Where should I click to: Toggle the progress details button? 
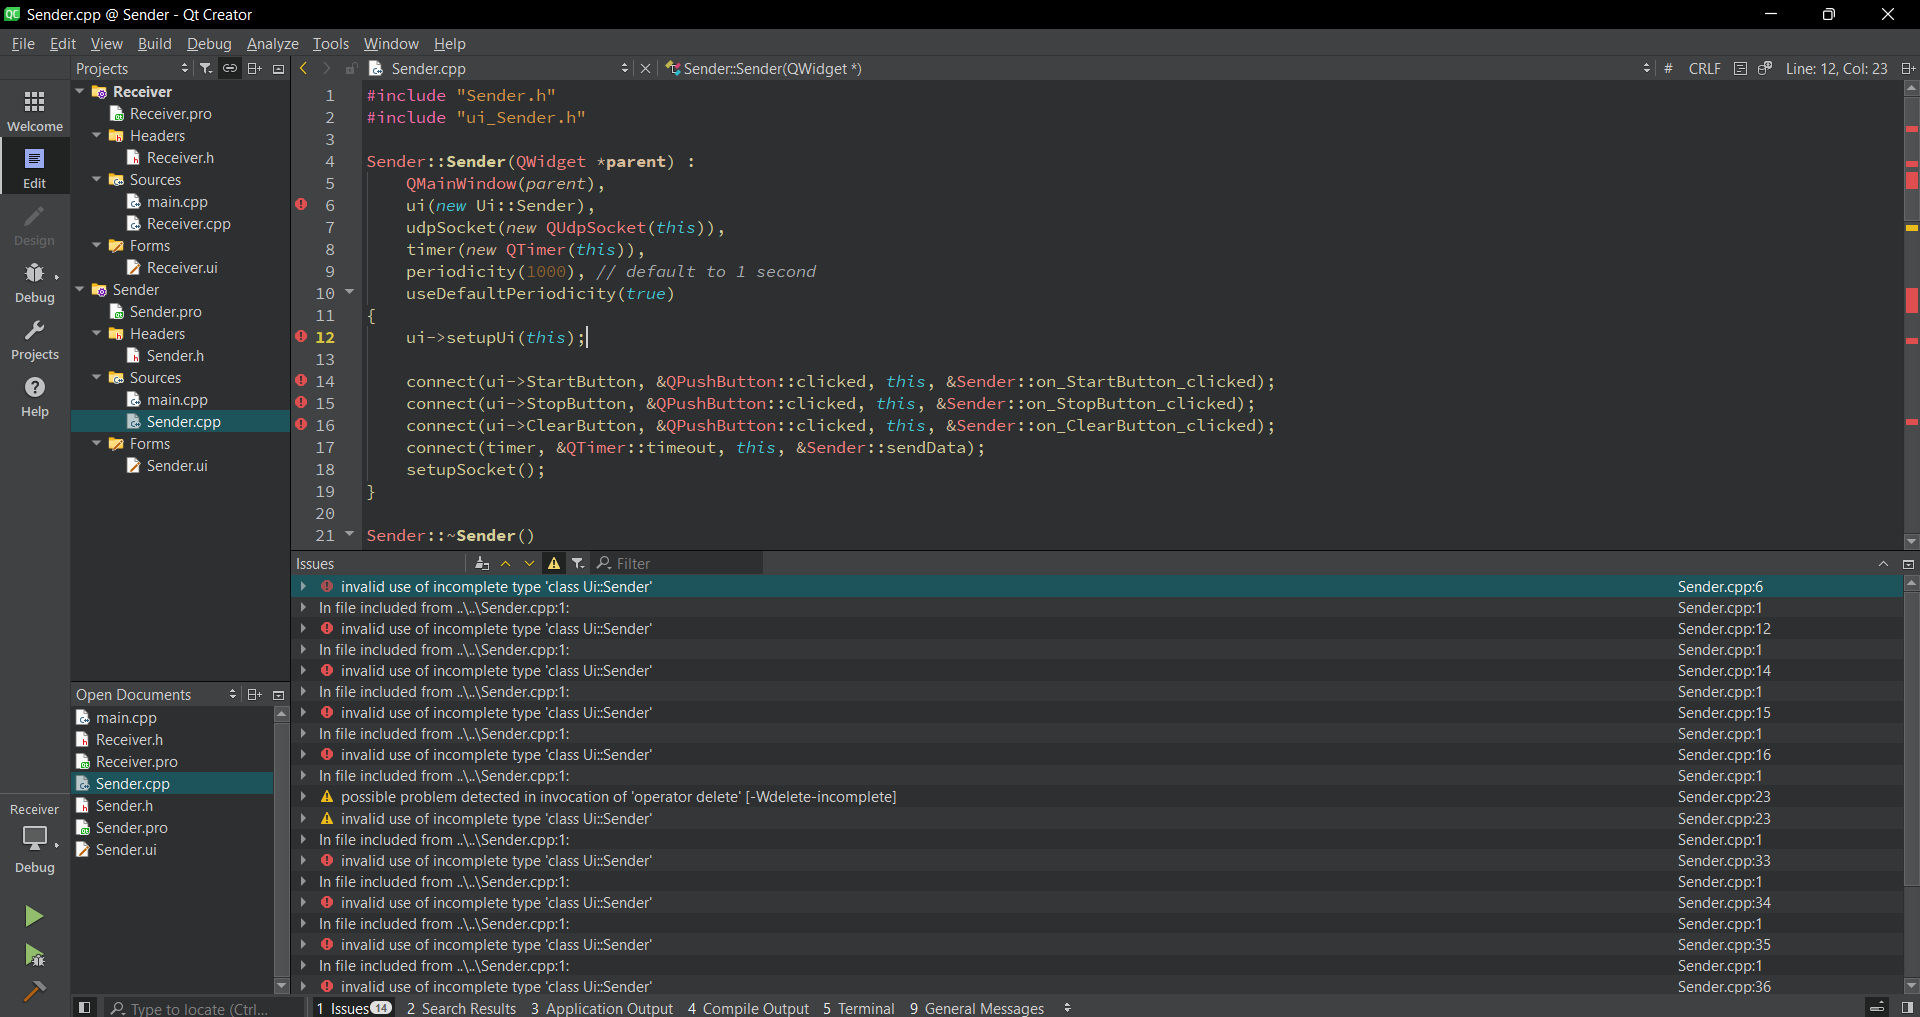[x=1877, y=1007]
